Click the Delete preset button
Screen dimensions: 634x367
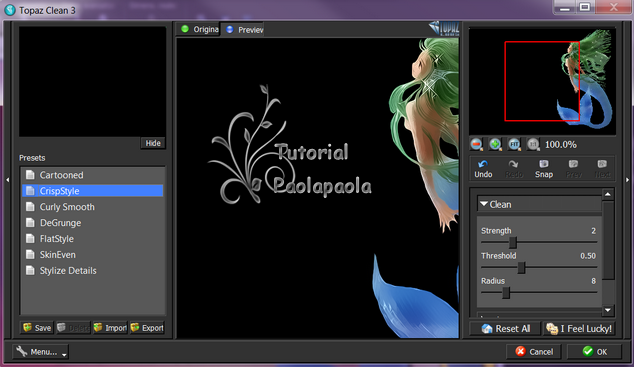[x=73, y=328]
